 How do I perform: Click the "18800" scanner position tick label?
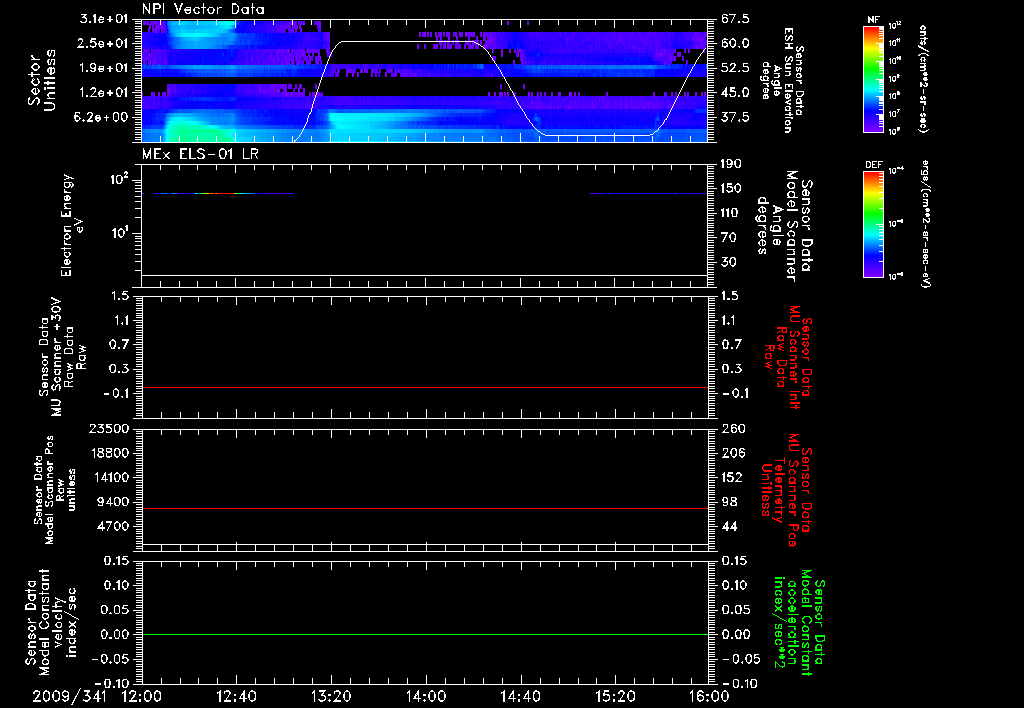tap(109, 453)
